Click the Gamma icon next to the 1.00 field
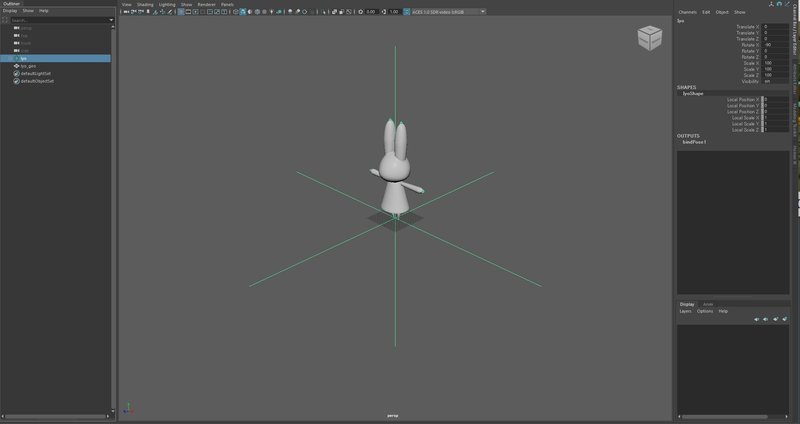Image resolution: width=800 pixels, height=424 pixels. 384,11
